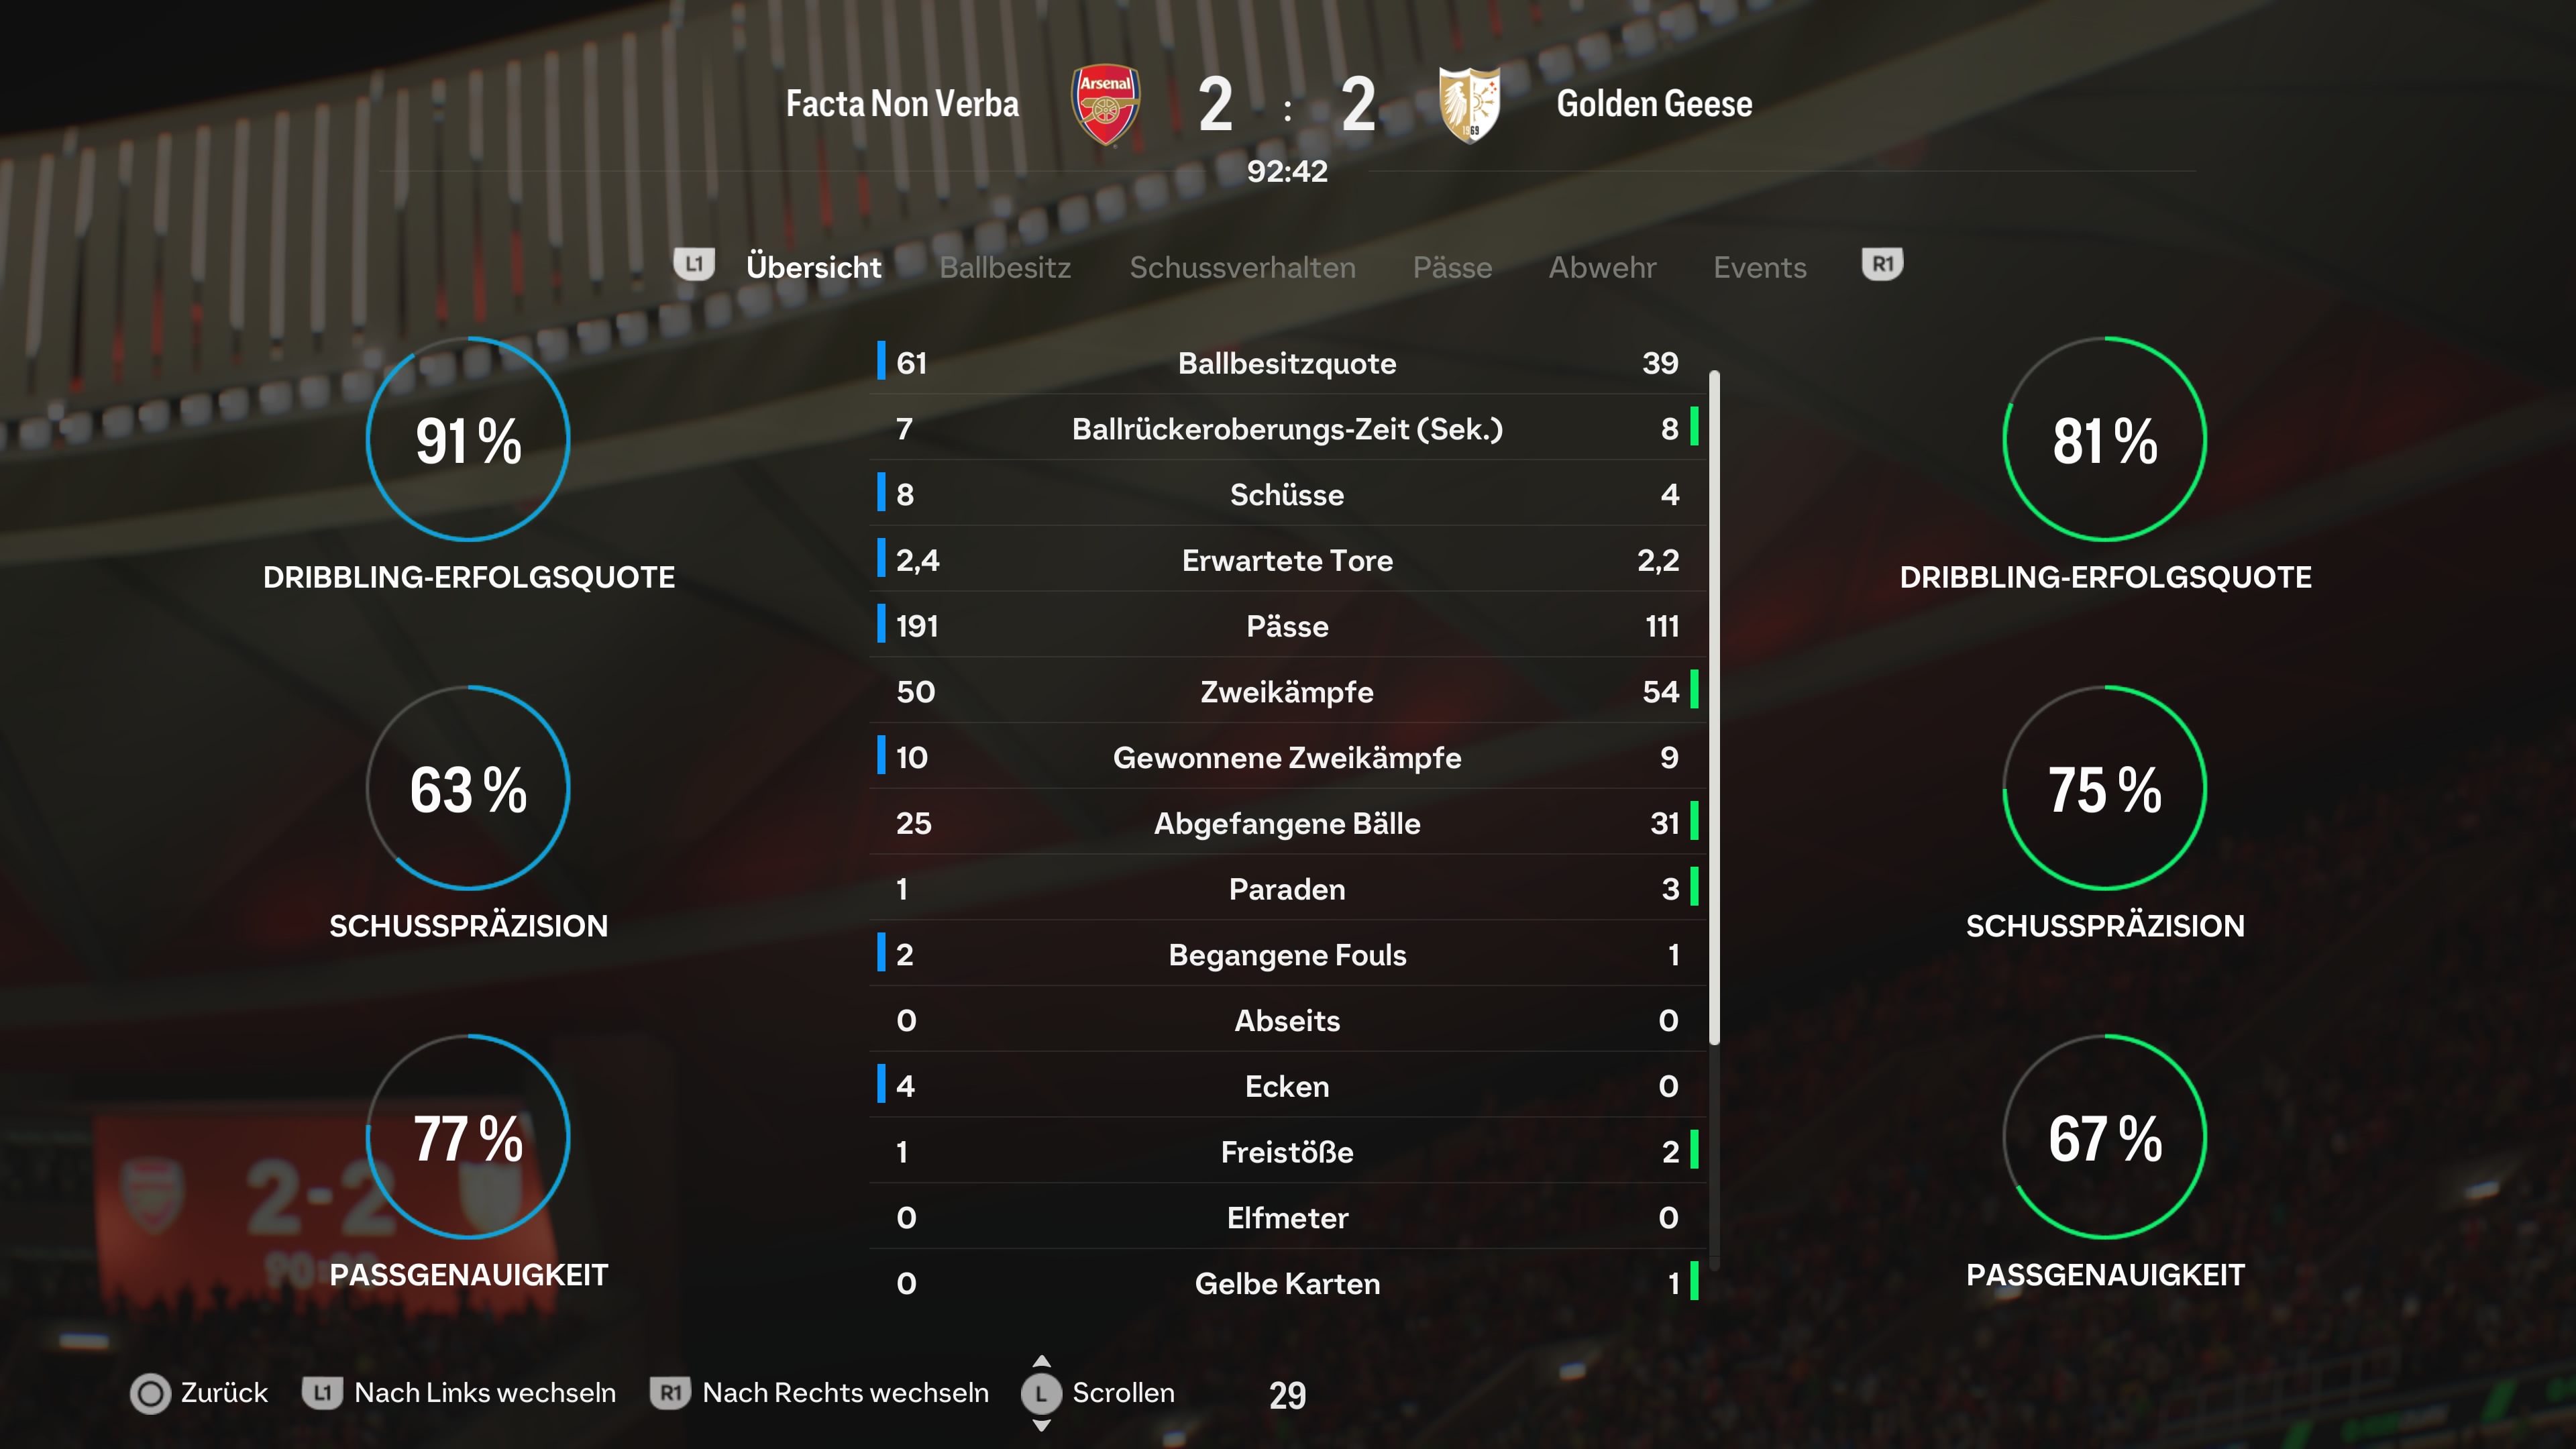Viewport: 2576px width, 1449px height.
Task: Select the Übersicht tab
Action: [814, 267]
